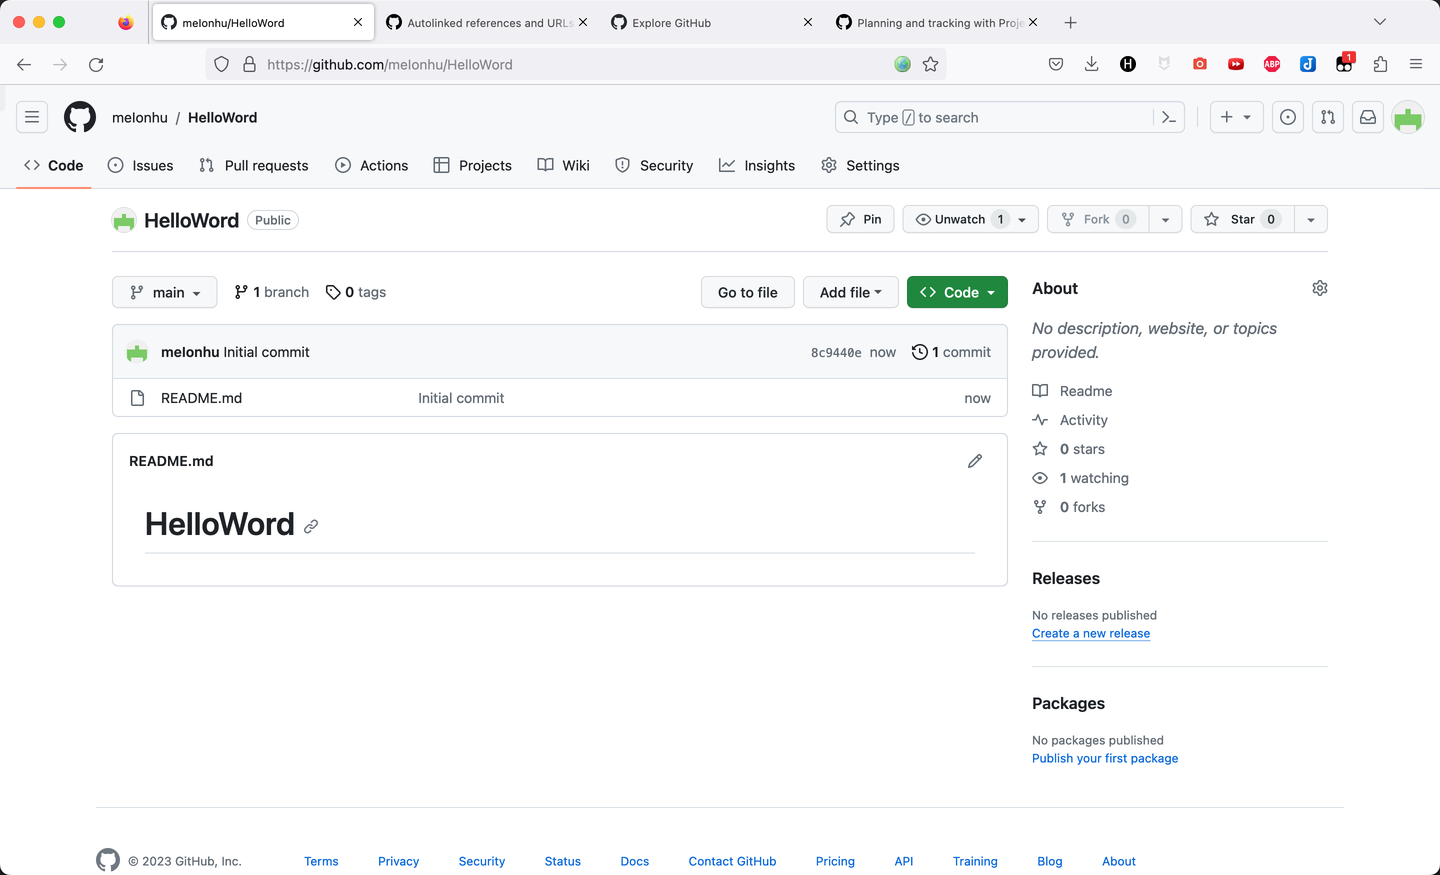Screen dimensions: 1440x875
Task: Expand the Fork options caret dropdown
Action: 1166,219
